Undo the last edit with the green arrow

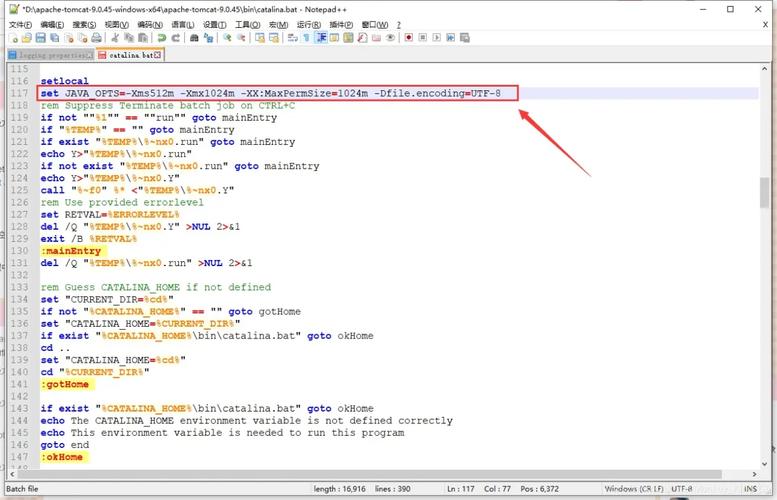(162, 38)
